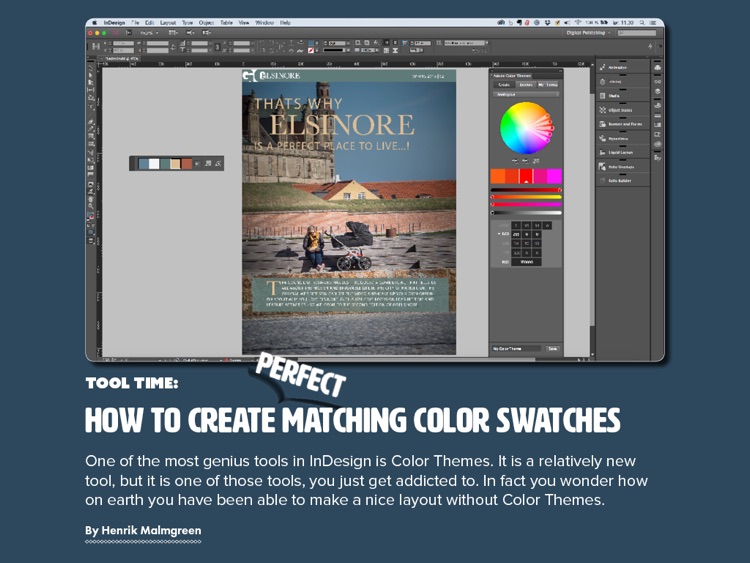Open the Object States panel
This screenshot has height=563, width=750.
[x=622, y=110]
